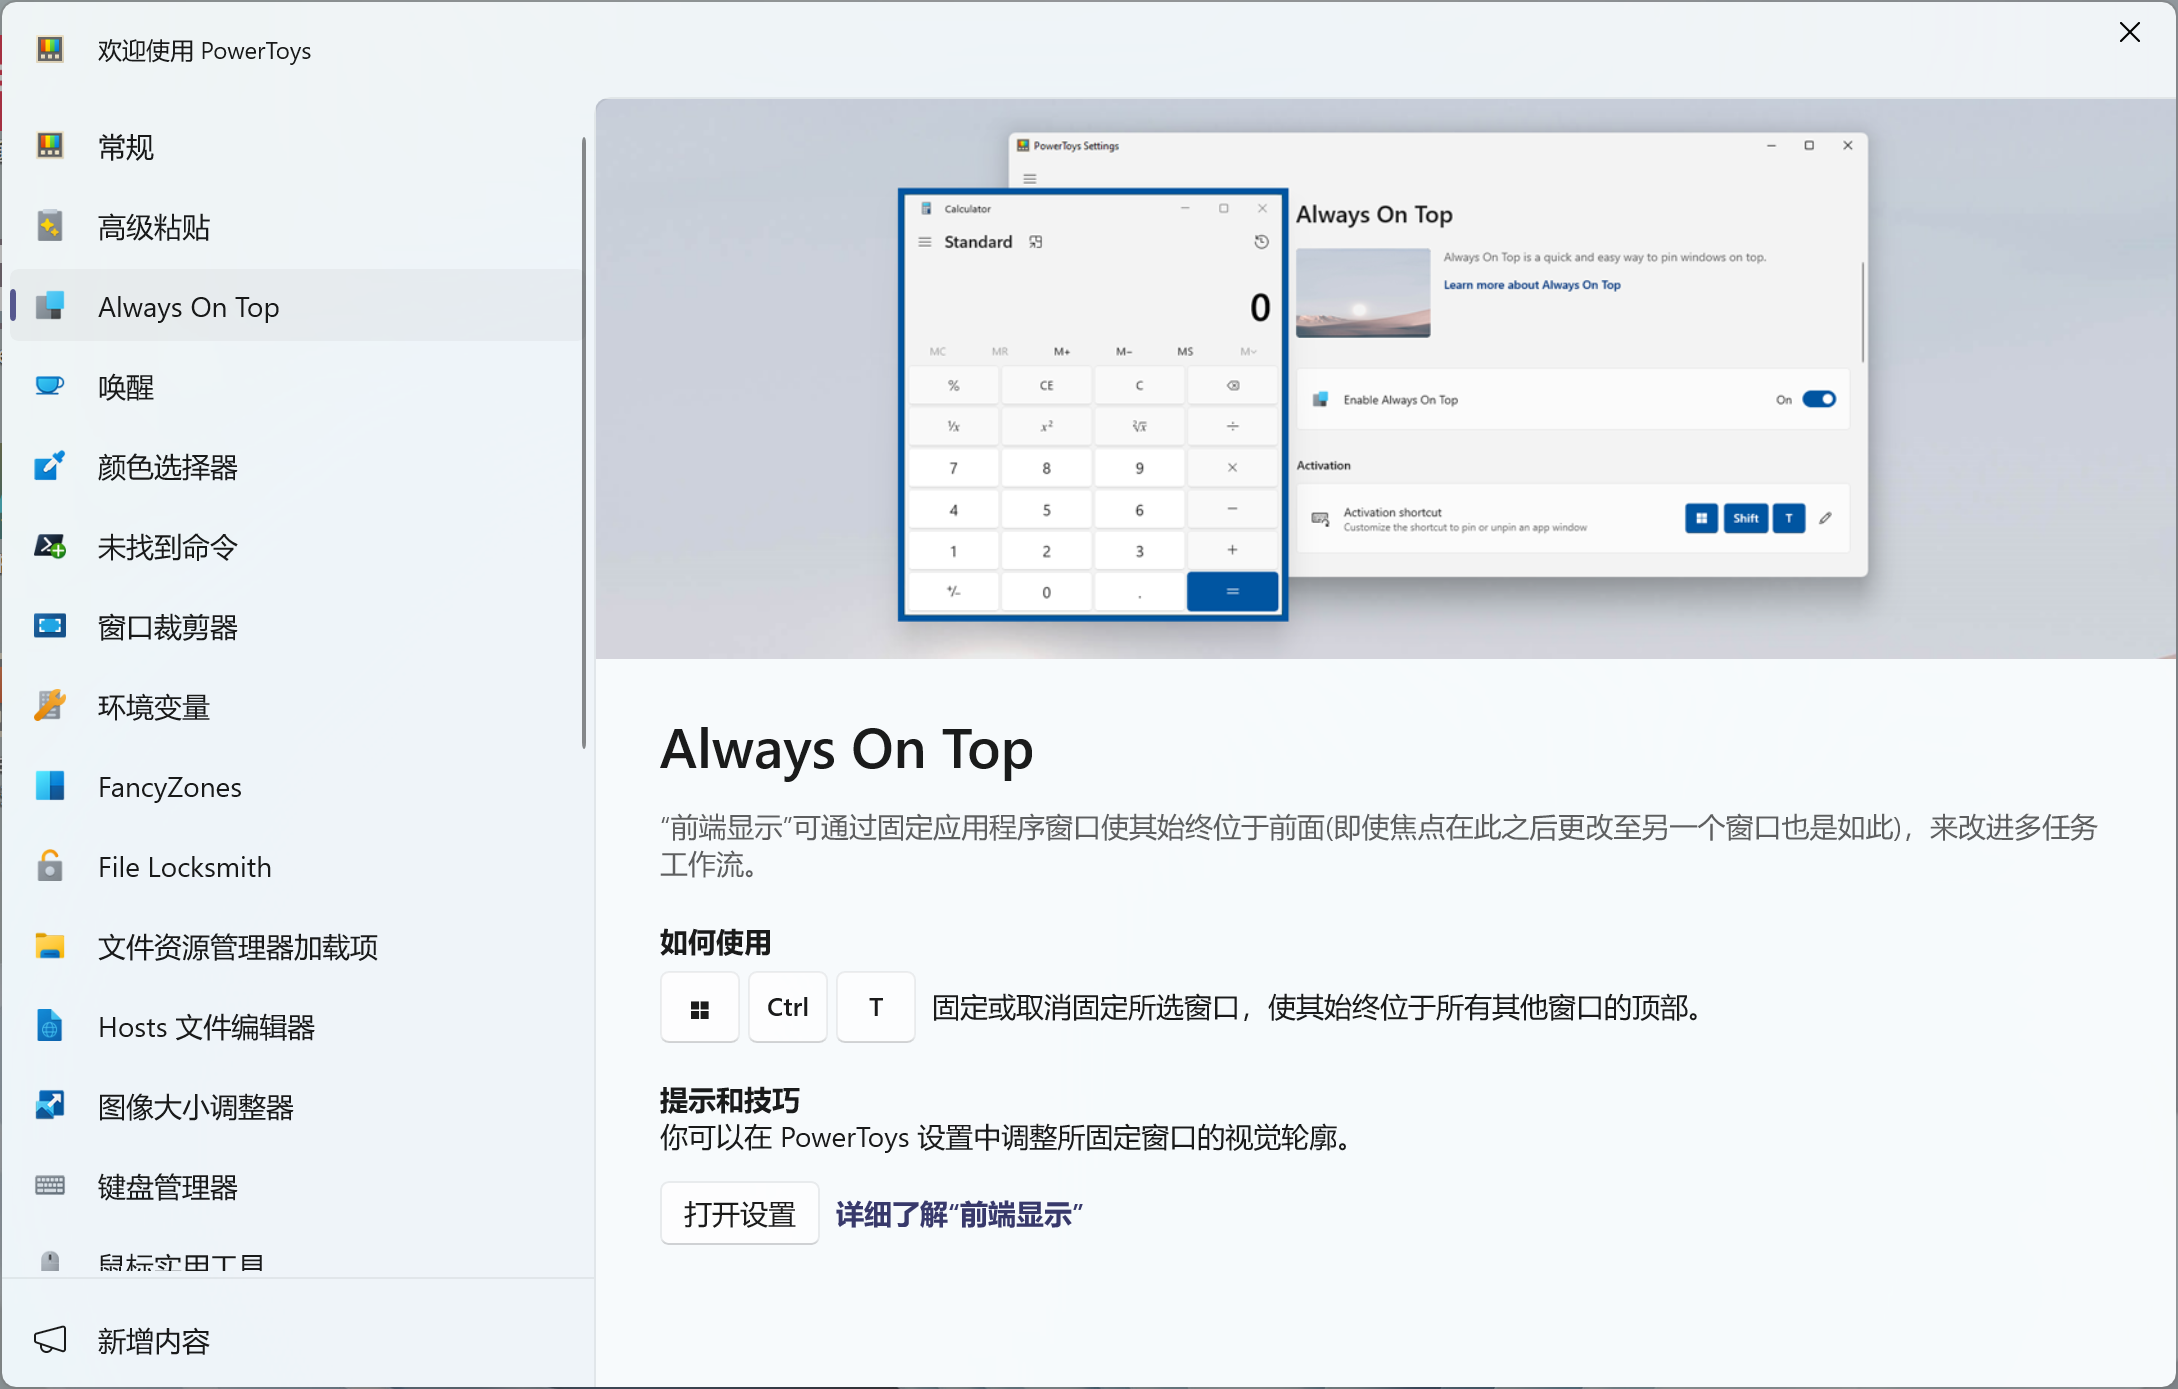Switch to 唤醒 page
2178x1389 pixels.
[x=295, y=387]
